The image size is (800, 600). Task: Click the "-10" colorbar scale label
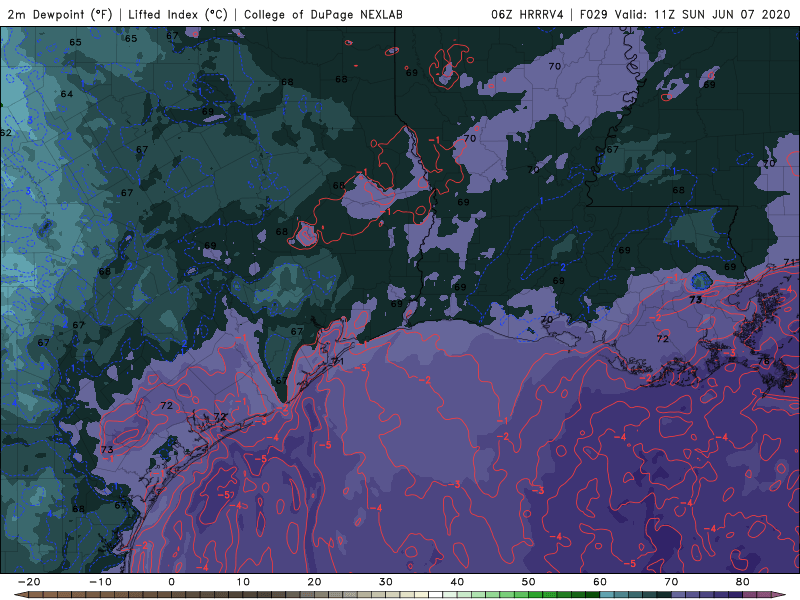click(x=100, y=582)
